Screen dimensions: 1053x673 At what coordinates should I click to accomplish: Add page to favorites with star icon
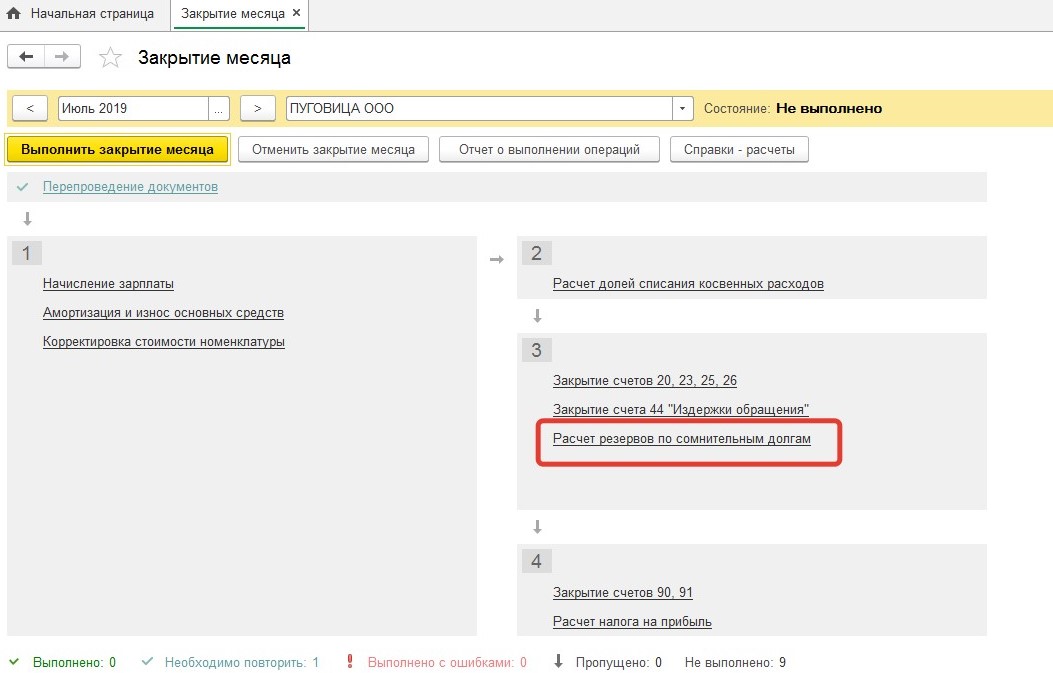click(109, 58)
